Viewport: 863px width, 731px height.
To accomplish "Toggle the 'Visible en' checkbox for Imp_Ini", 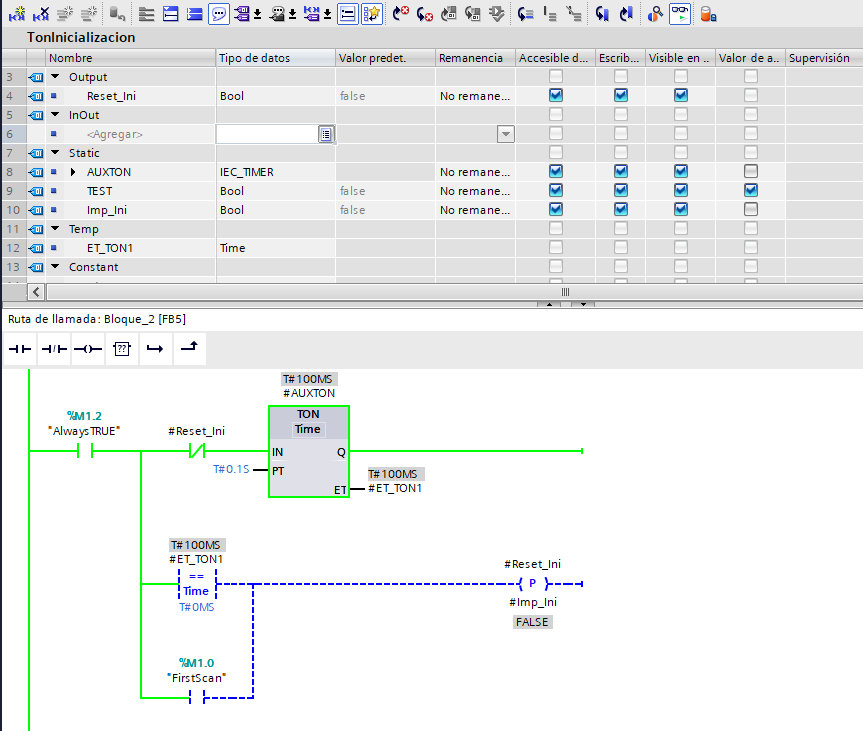I will coord(680,210).
